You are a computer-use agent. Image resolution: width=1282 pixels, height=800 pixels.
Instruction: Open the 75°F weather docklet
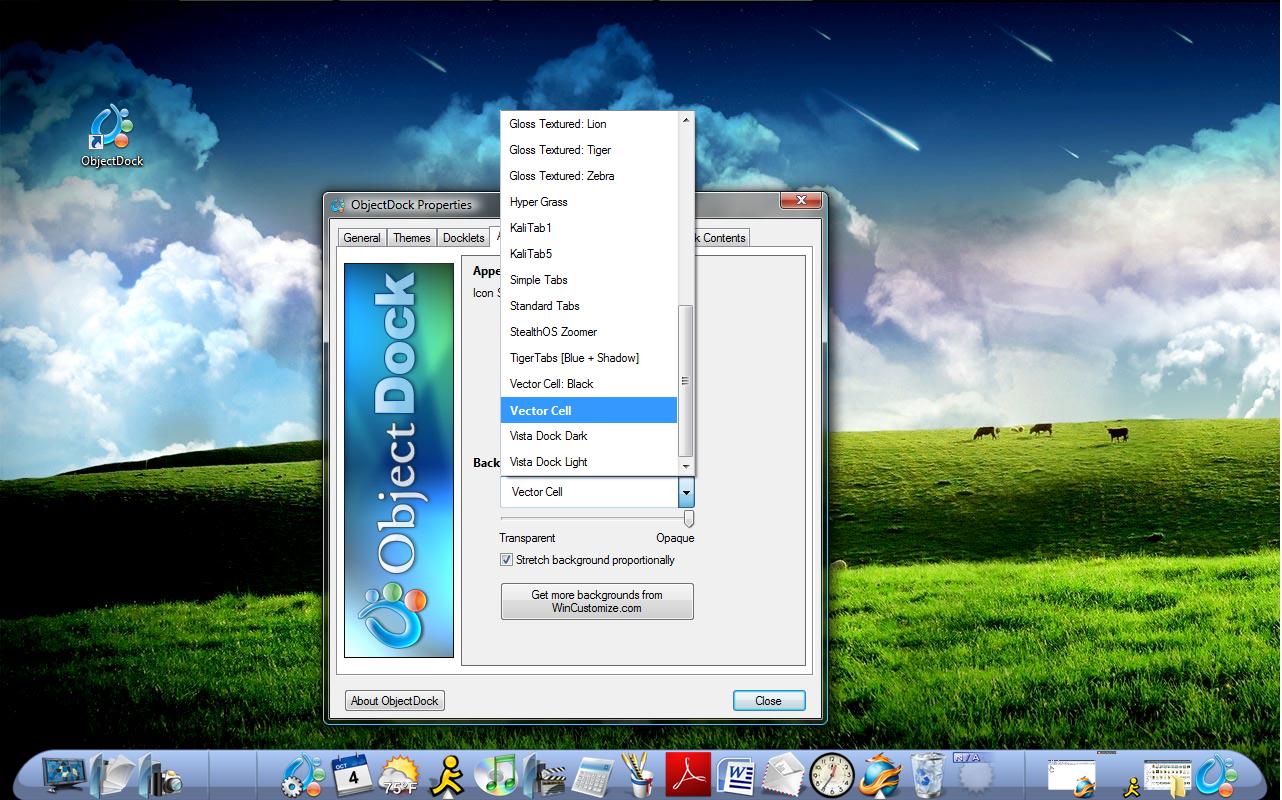[399, 776]
